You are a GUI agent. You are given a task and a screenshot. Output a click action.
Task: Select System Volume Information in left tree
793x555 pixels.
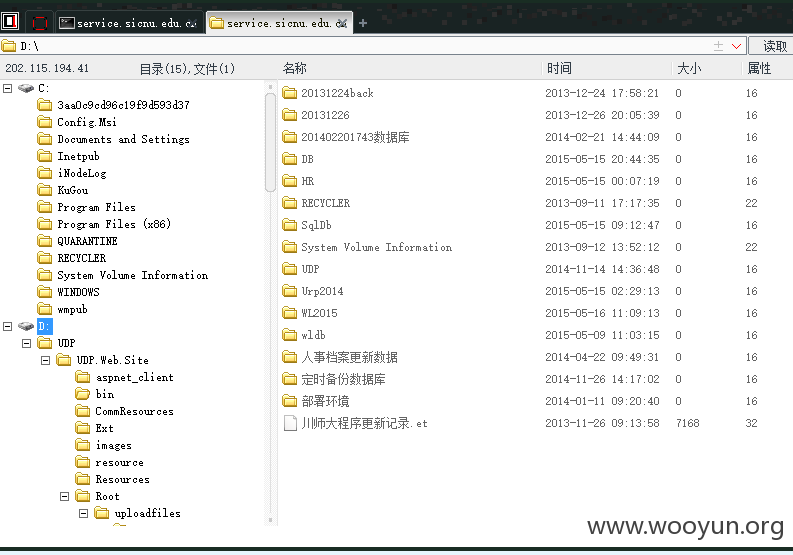click(123, 275)
